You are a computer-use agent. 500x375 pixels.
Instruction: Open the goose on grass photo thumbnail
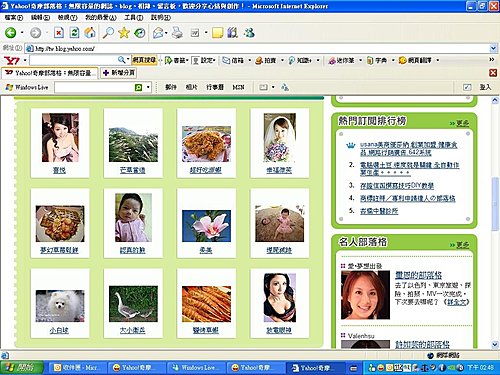point(133,304)
